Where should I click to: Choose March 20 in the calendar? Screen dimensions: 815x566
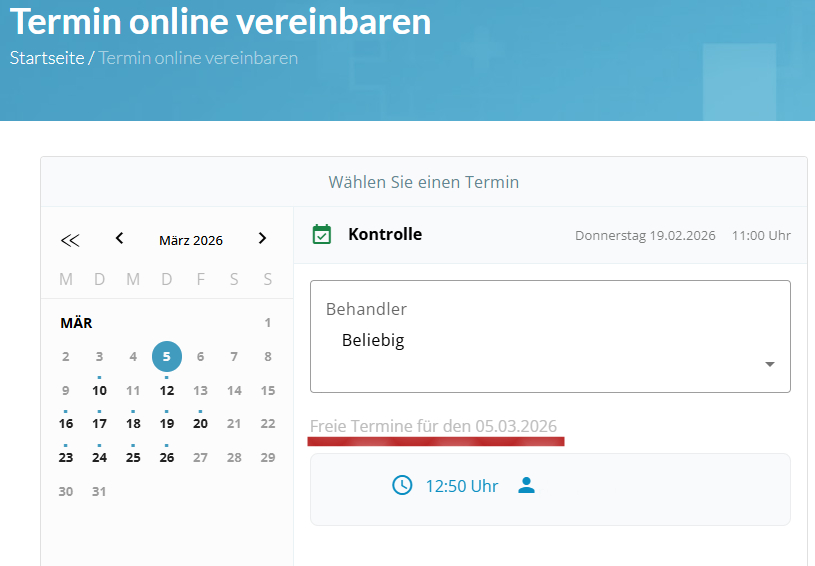coord(200,424)
